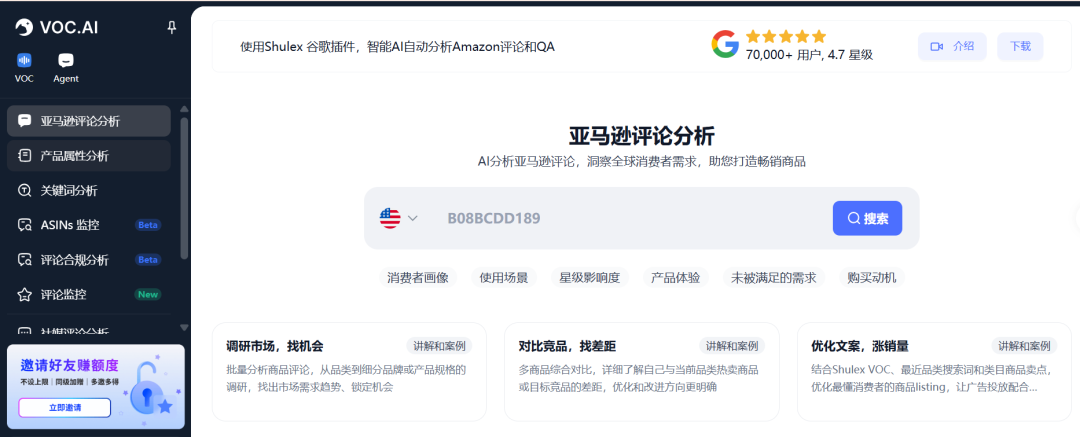
Task: Click the ASIN search input field
Action: [634, 218]
